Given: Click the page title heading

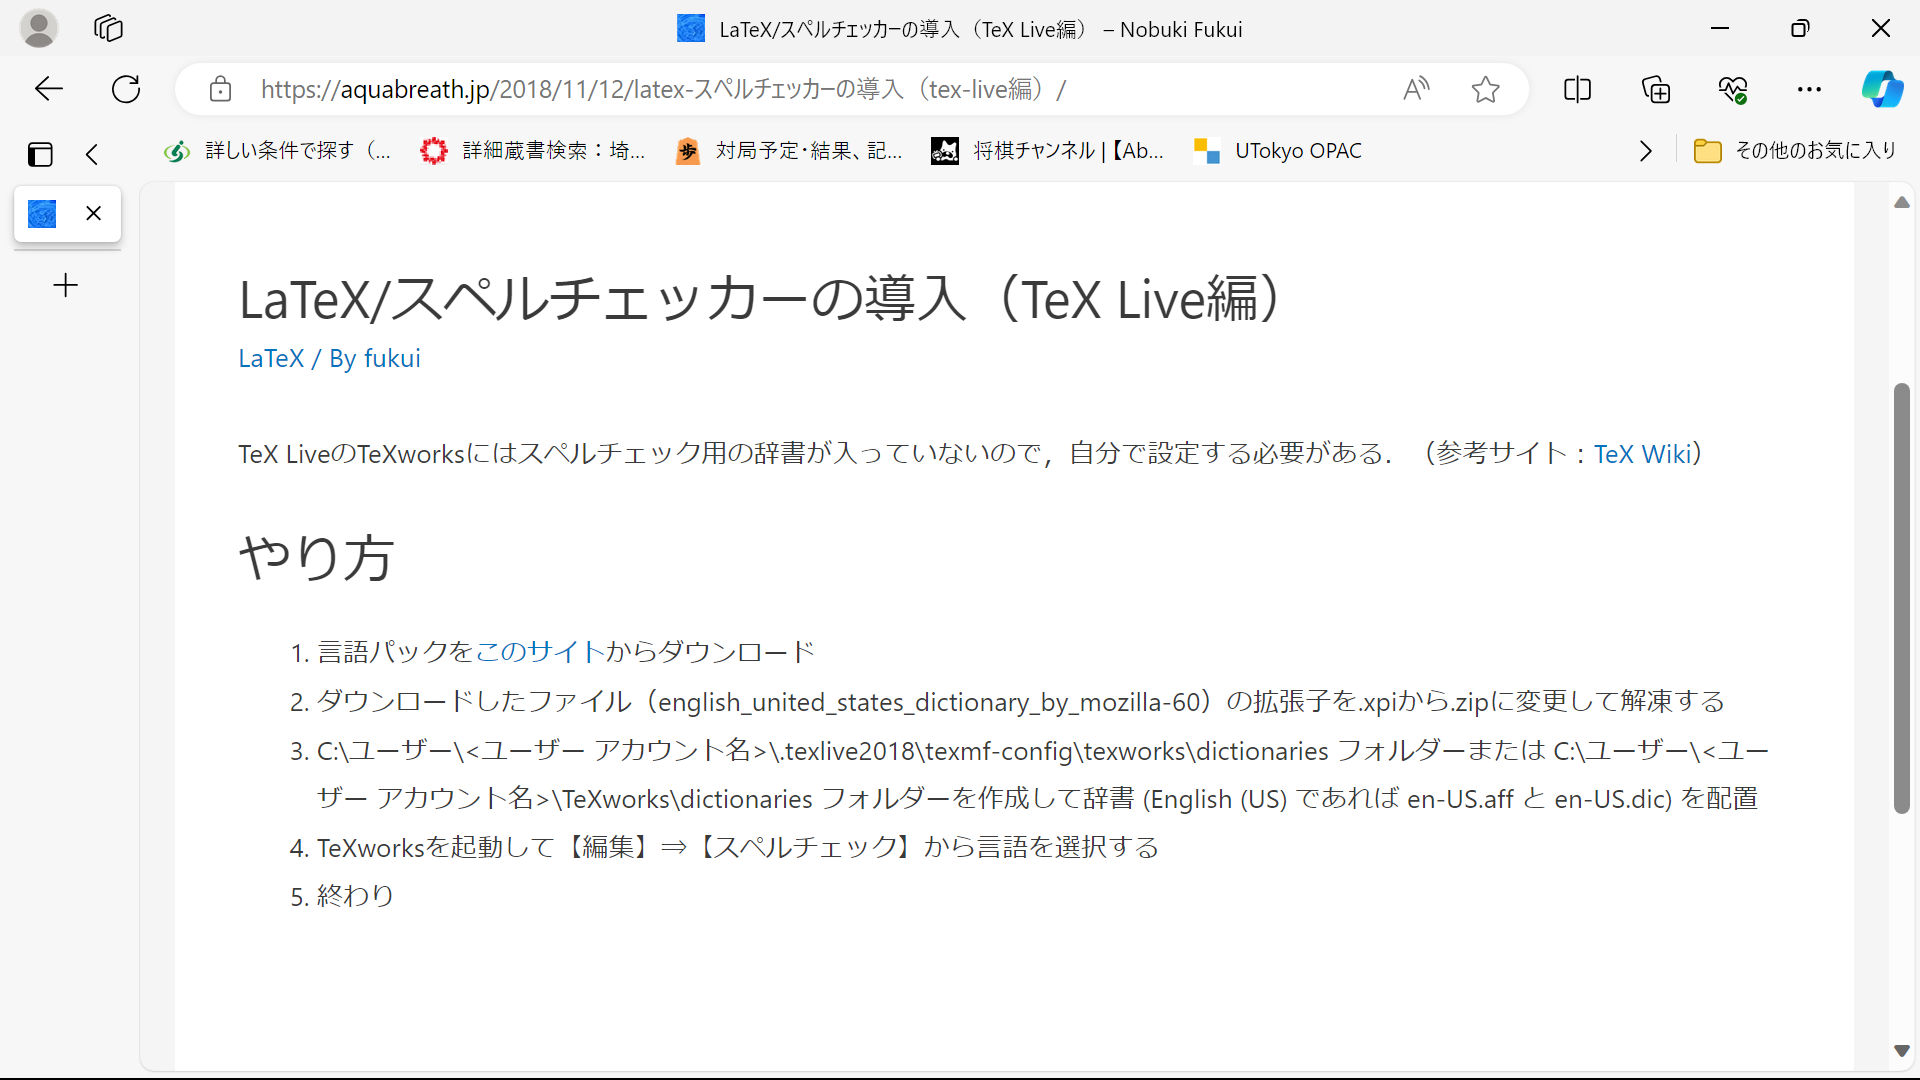Looking at the screenshot, I should pos(760,299).
